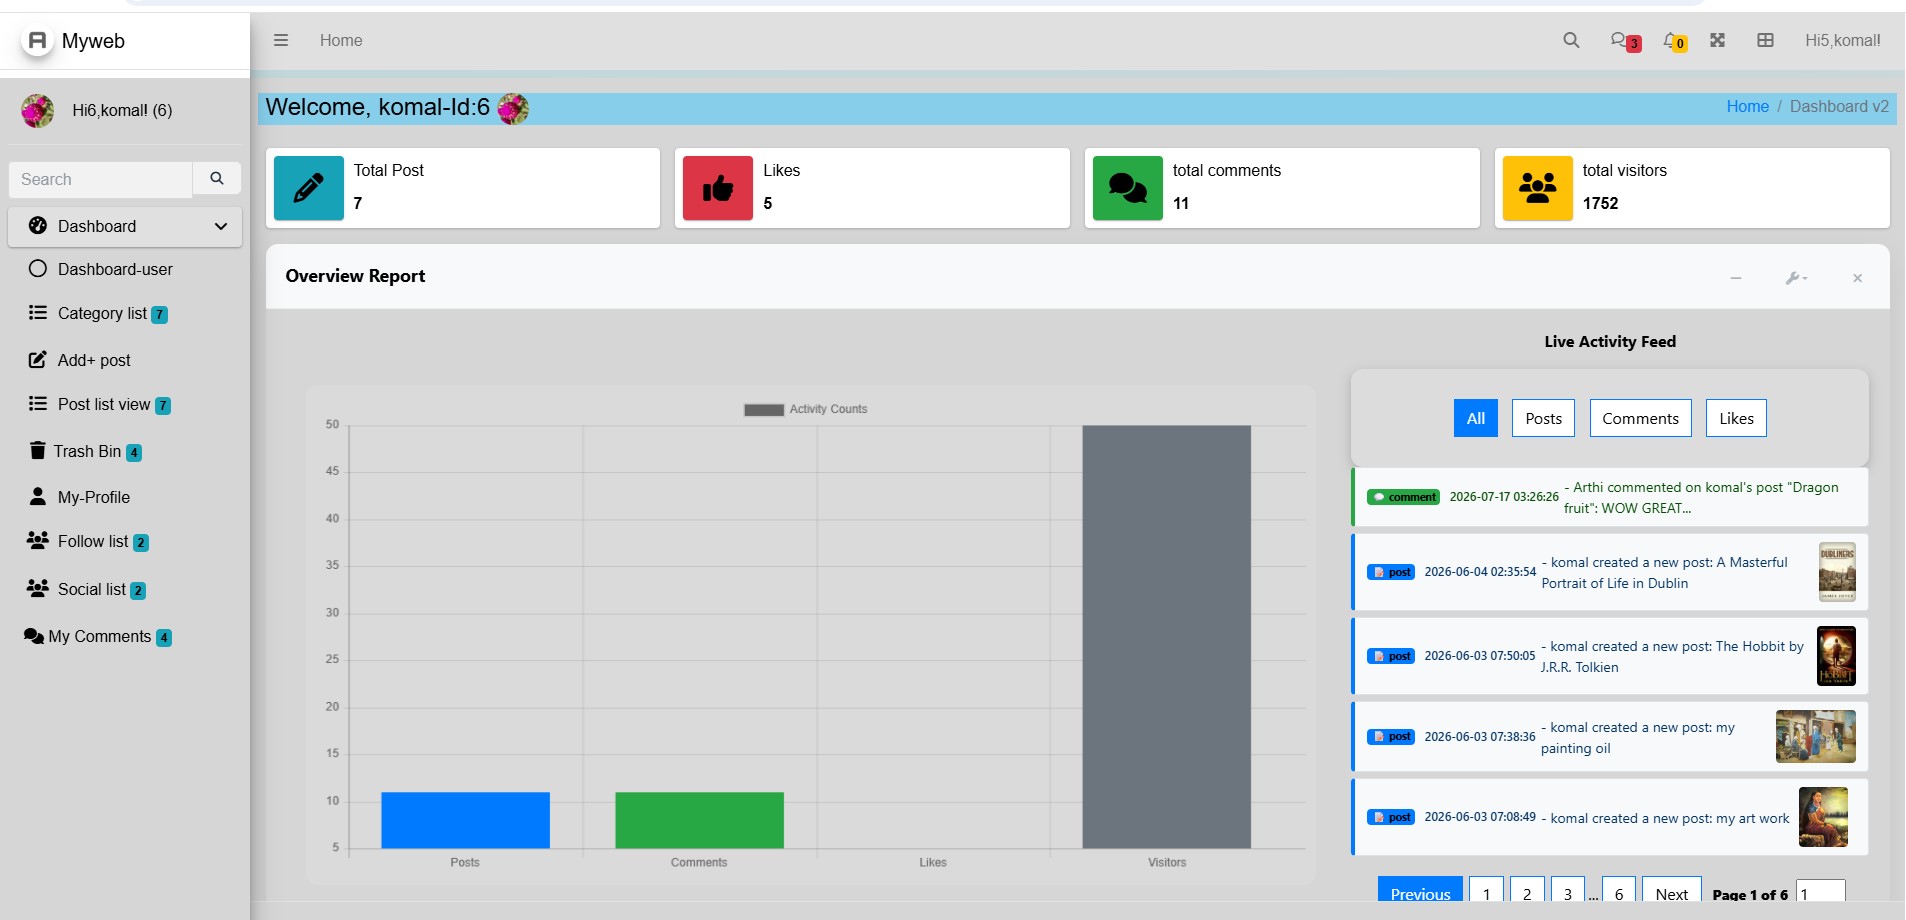Image resolution: width=1906 pixels, height=920 pixels.
Task: Toggle the sidebar hamburger menu
Action: 281,40
